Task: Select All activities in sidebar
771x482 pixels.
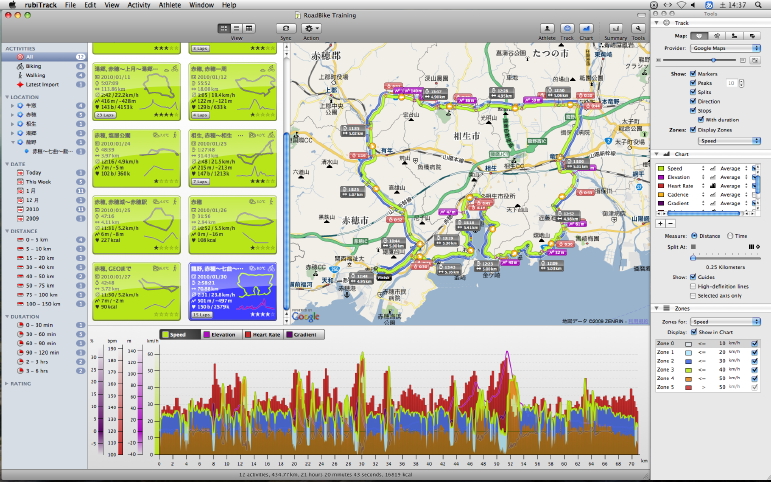Action: [x=44, y=57]
